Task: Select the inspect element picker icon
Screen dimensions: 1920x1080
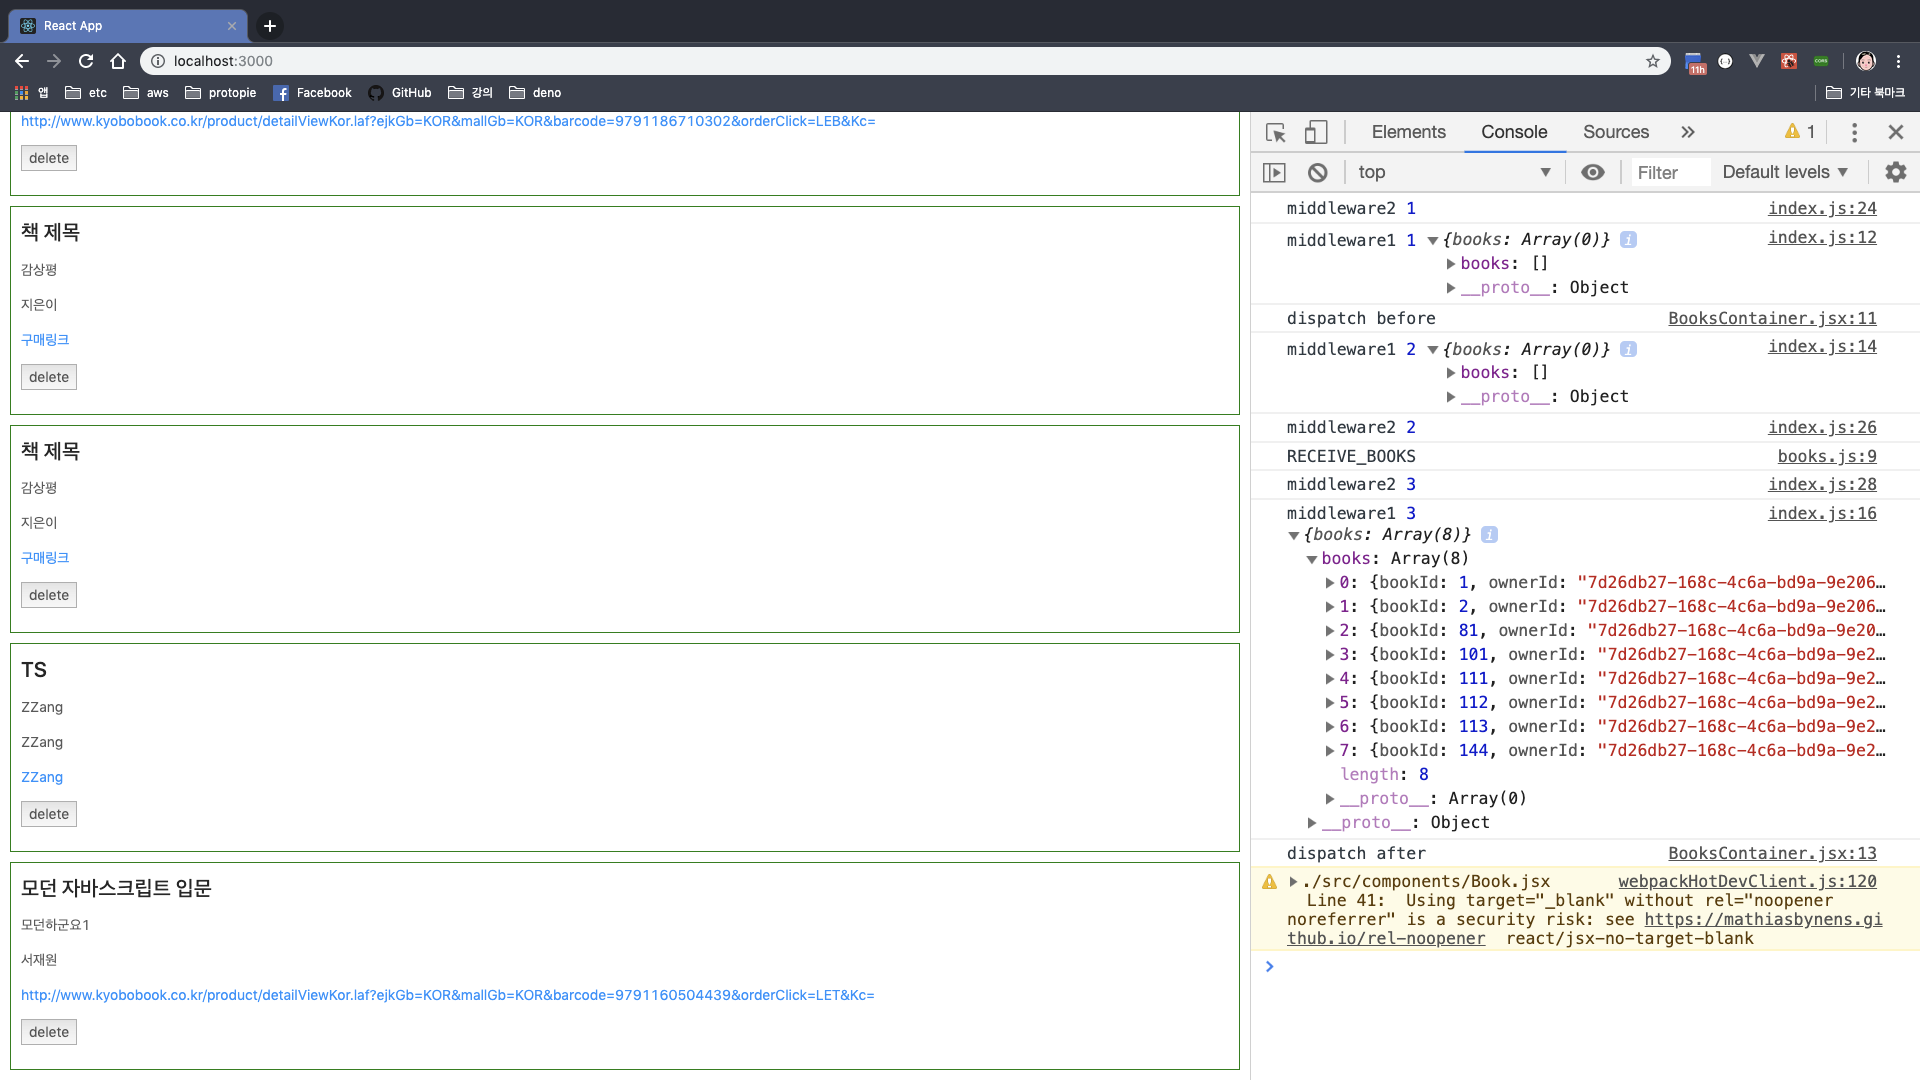Action: tap(1275, 132)
